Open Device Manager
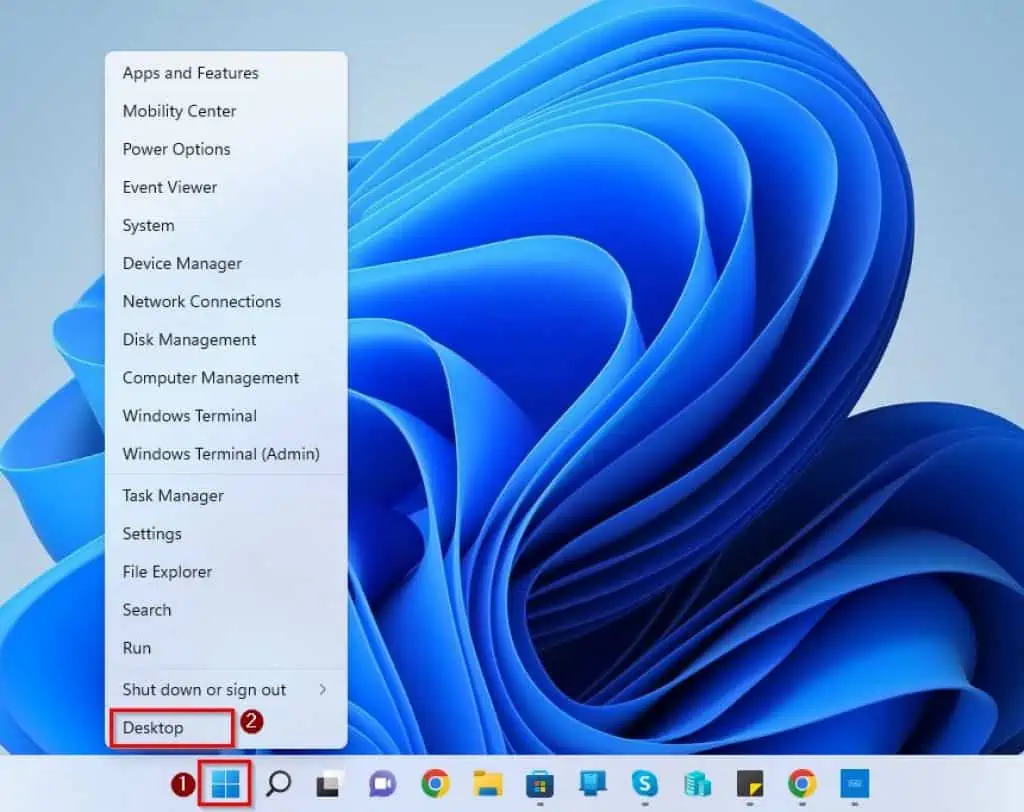This screenshot has width=1024, height=812. (x=226, y=263)
